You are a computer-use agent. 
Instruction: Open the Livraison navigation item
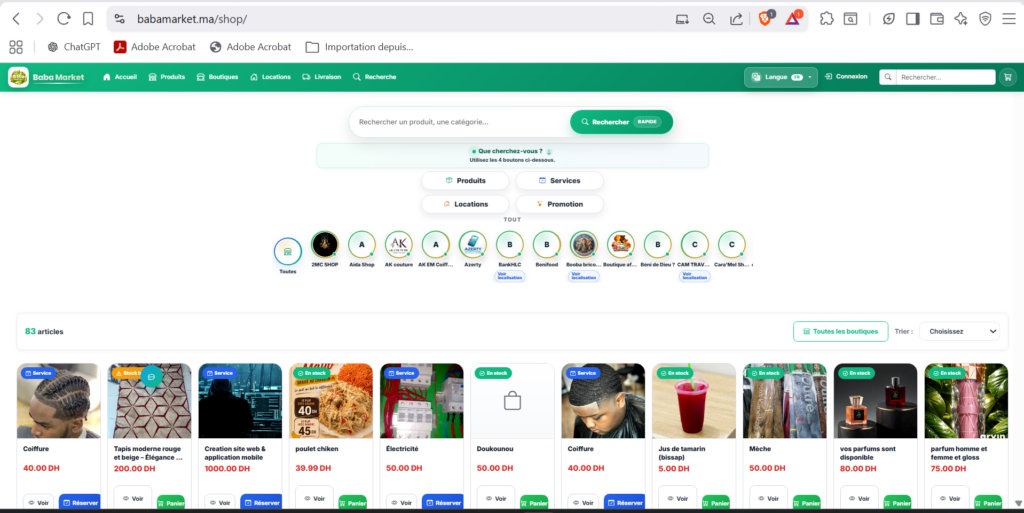(x=321, y=77)
